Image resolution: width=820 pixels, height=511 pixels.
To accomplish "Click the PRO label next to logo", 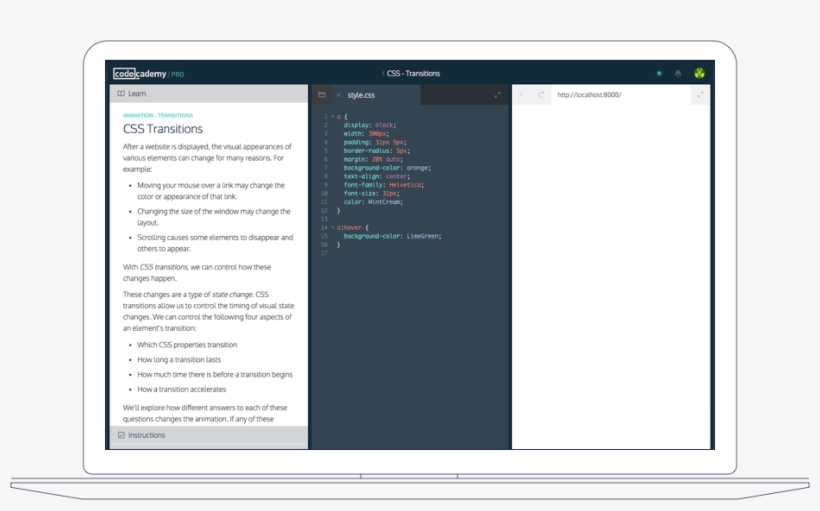I will tap(177, 75).
